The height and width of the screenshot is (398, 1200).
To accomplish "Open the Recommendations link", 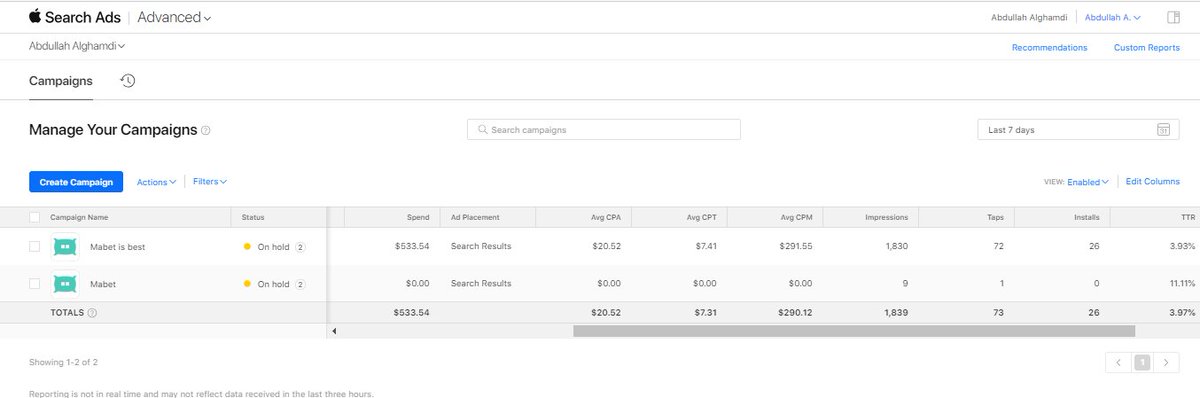I will coord(1049,47).
